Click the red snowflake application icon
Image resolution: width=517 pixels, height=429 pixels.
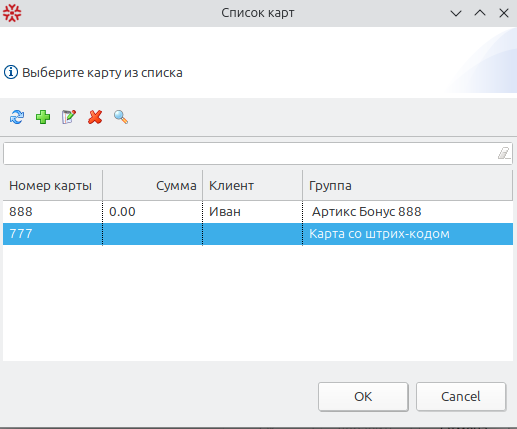[x=12, y=13]
